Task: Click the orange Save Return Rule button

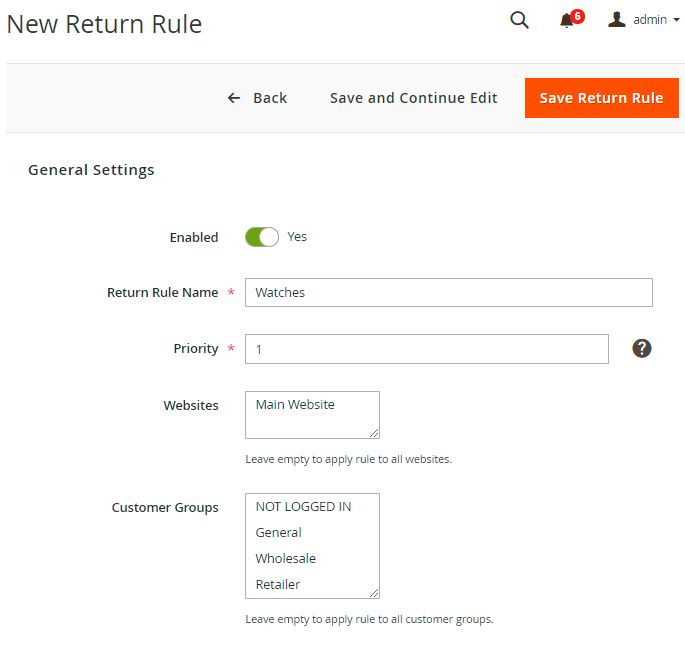Action: click(601, 98)
